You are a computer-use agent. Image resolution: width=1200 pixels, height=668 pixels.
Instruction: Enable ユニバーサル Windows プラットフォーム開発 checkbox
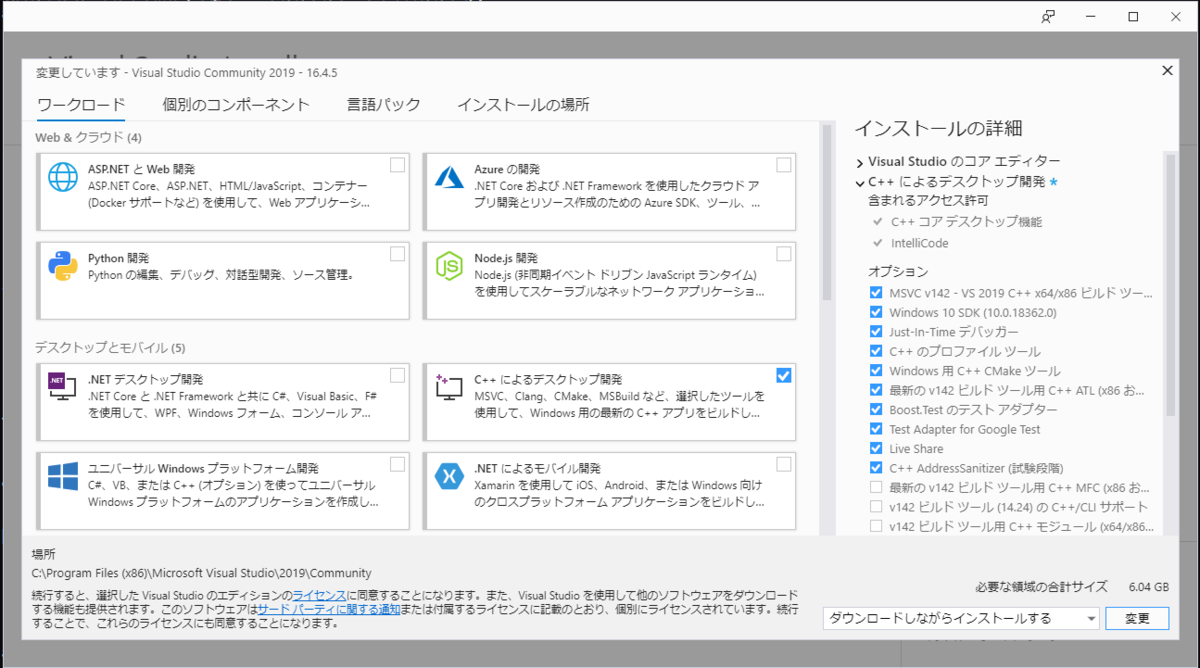(398, 464)
